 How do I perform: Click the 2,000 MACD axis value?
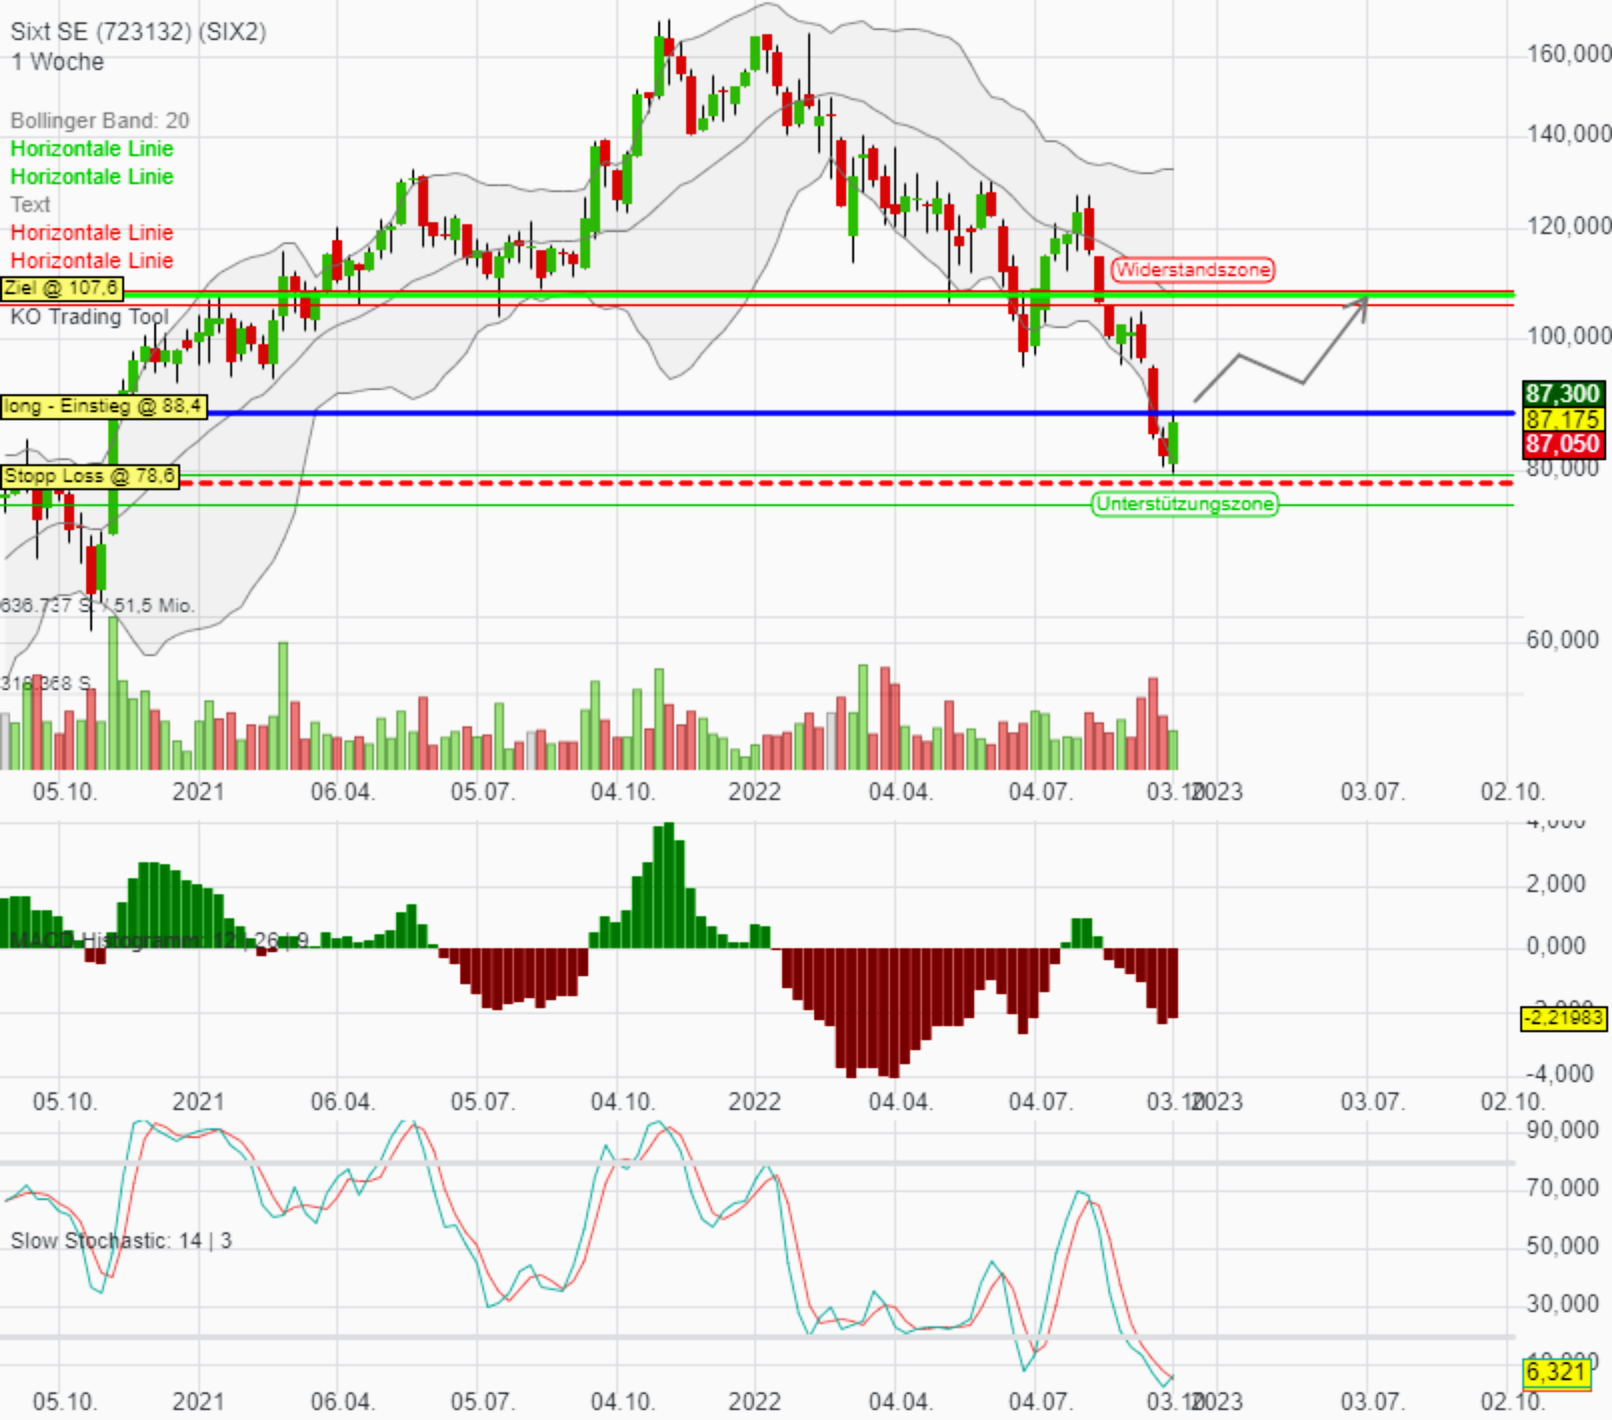coord(1556,884)
